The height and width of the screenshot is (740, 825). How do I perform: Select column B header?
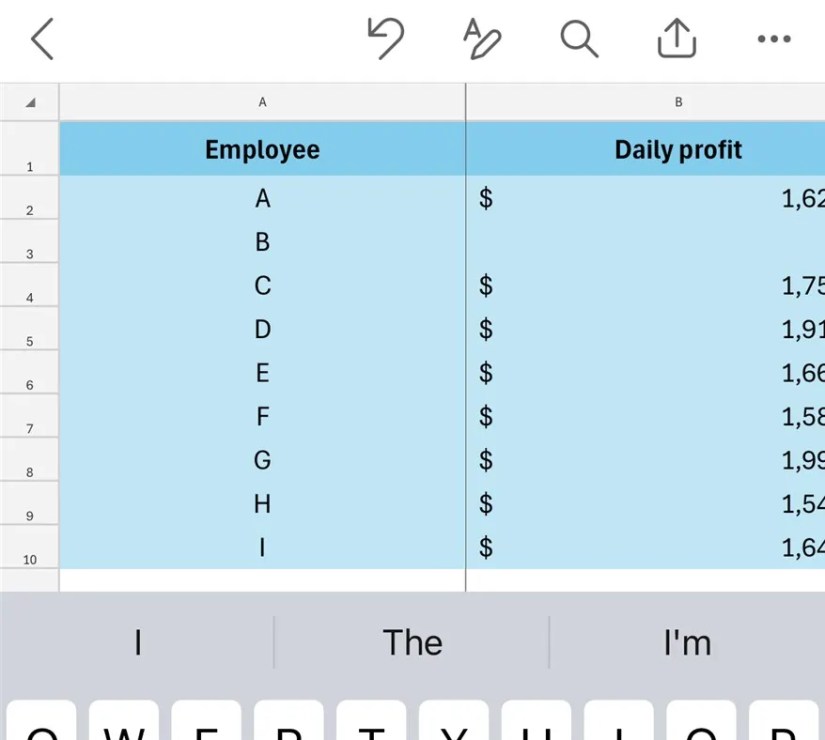646,102
